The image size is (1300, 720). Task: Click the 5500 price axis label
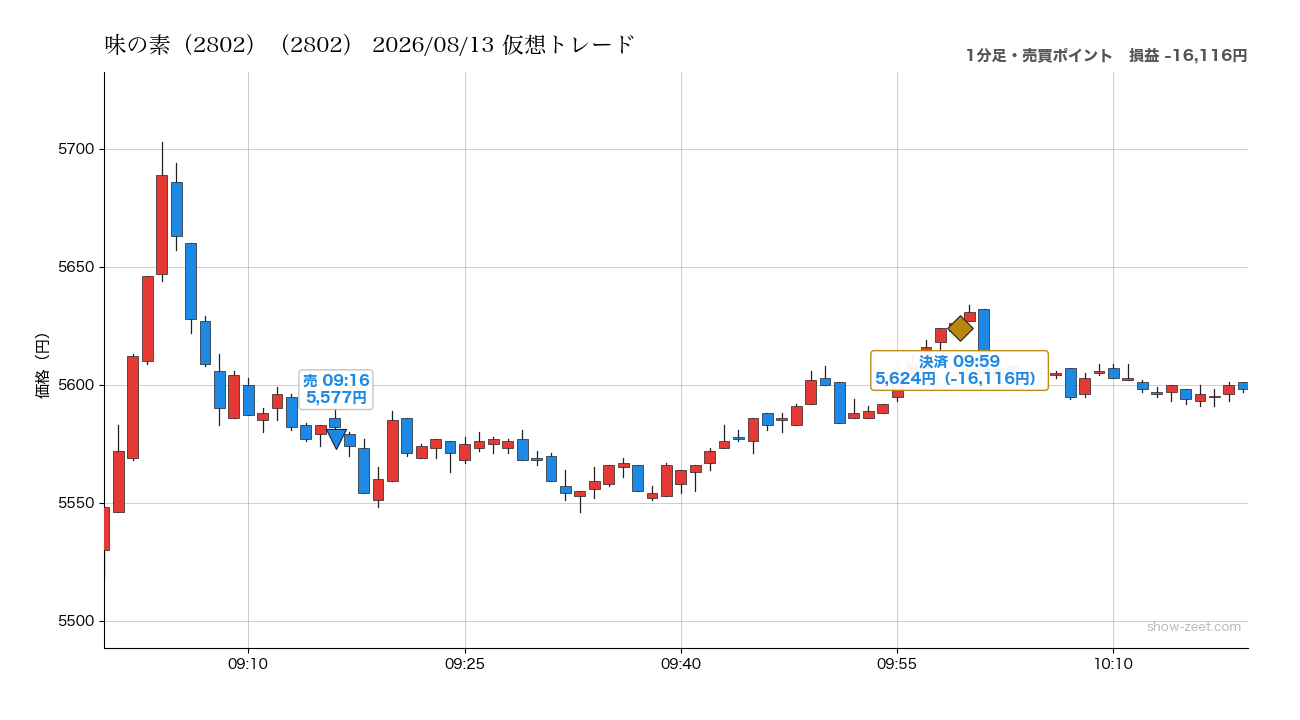pos(75,621)
